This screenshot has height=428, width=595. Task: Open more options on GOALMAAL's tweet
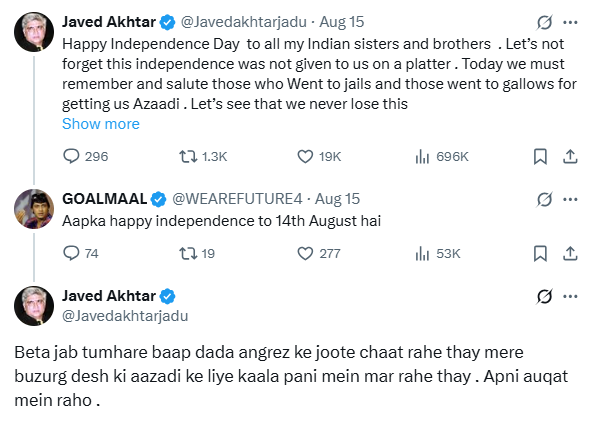(570, 199)
